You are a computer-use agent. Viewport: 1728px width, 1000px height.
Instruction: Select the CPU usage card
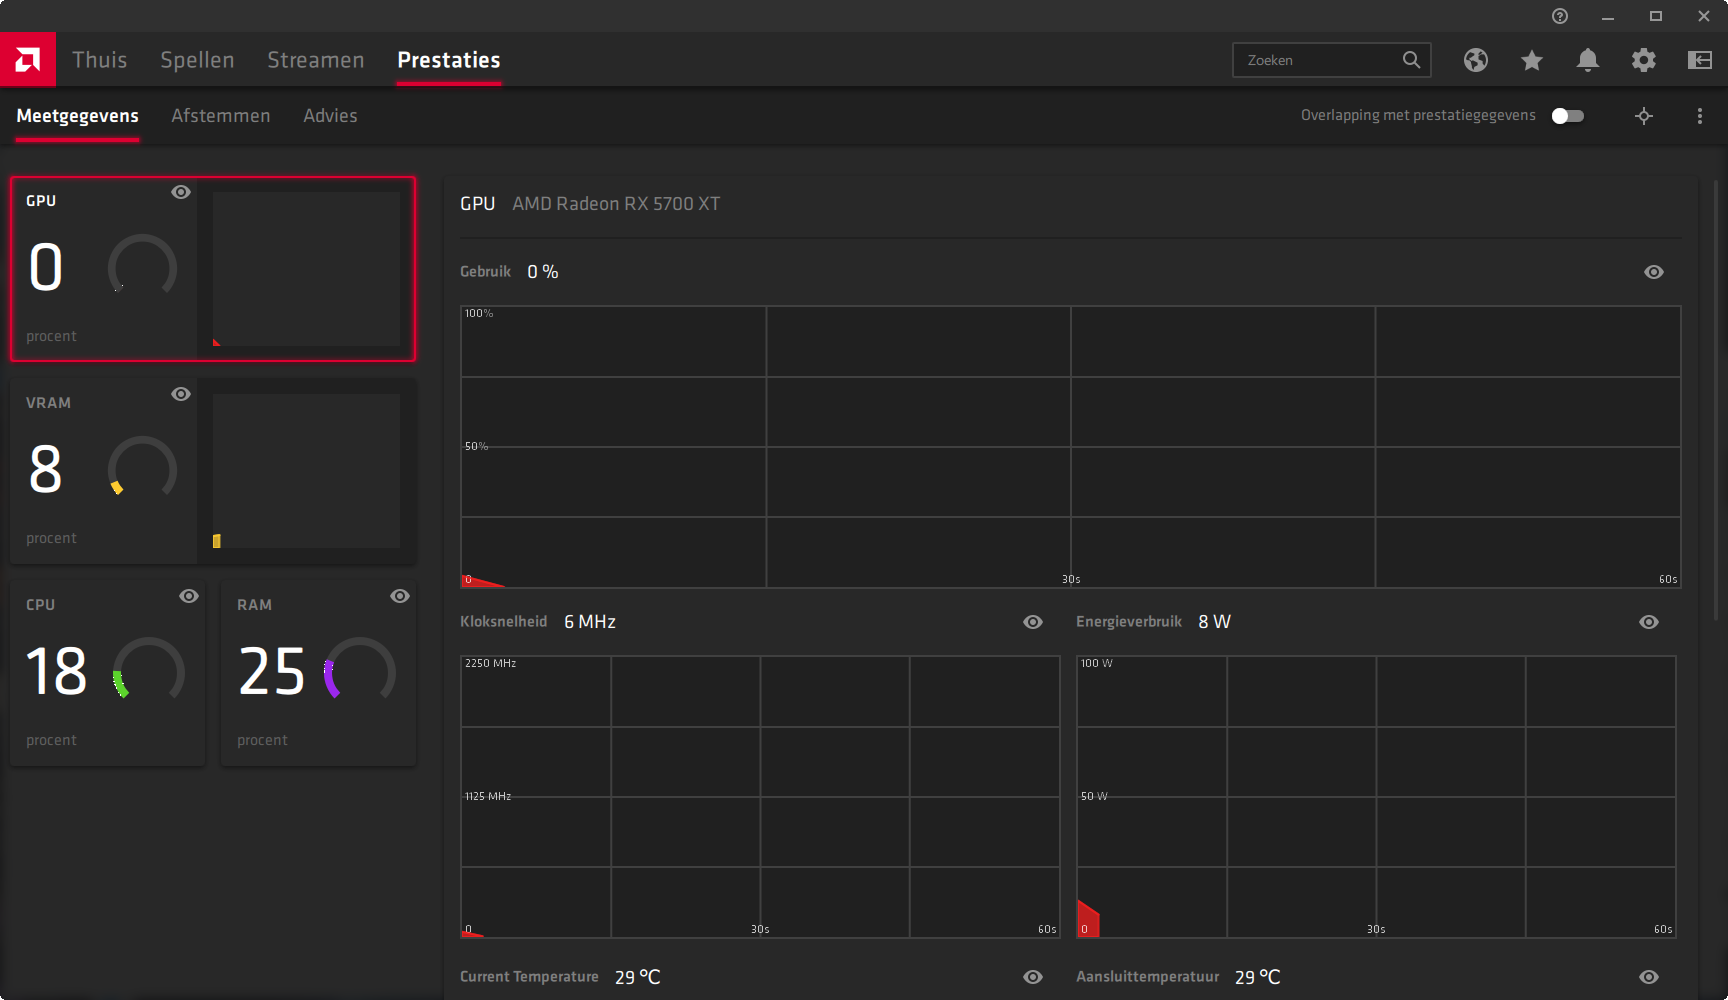click(108, 673)
